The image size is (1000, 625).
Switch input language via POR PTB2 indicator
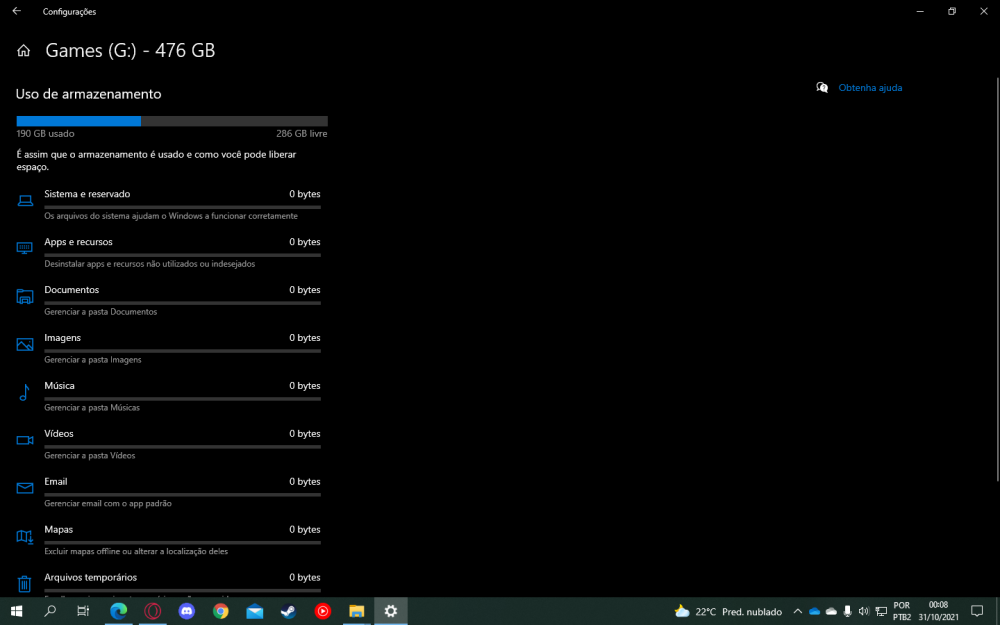click(901, 611)
